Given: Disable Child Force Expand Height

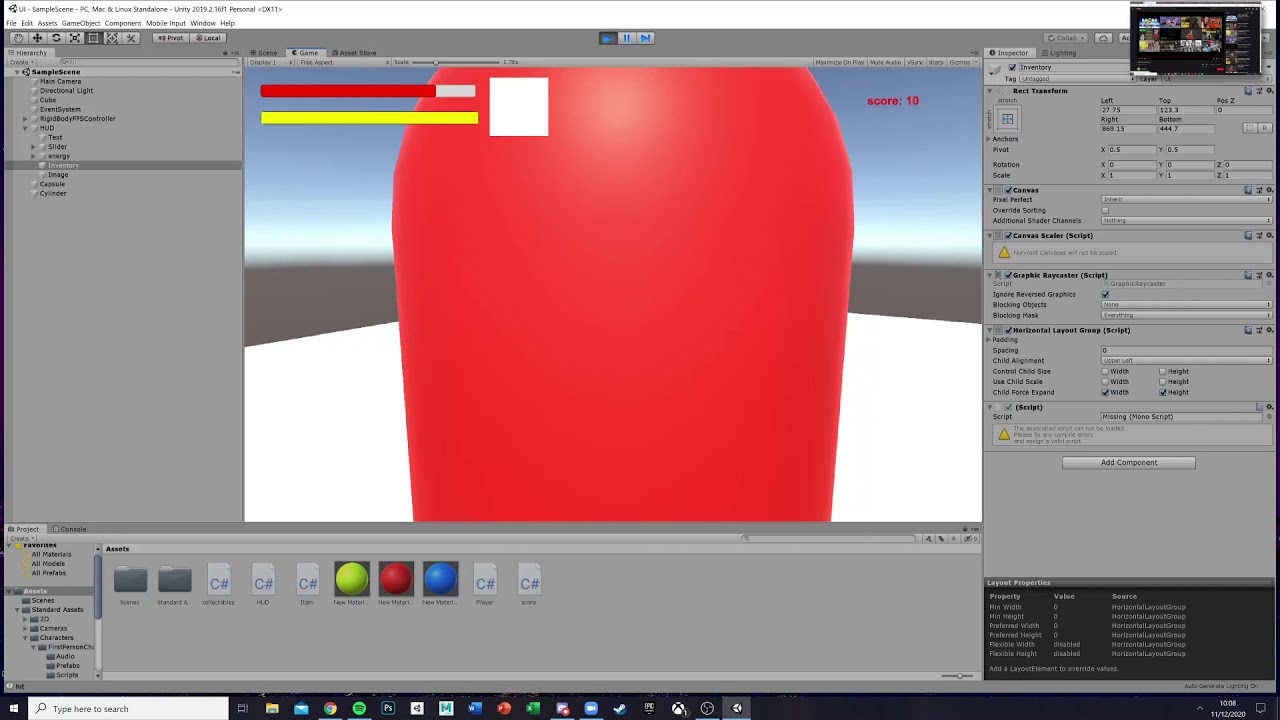Looking at the screenshot, I should click(x=1163, y=392).
